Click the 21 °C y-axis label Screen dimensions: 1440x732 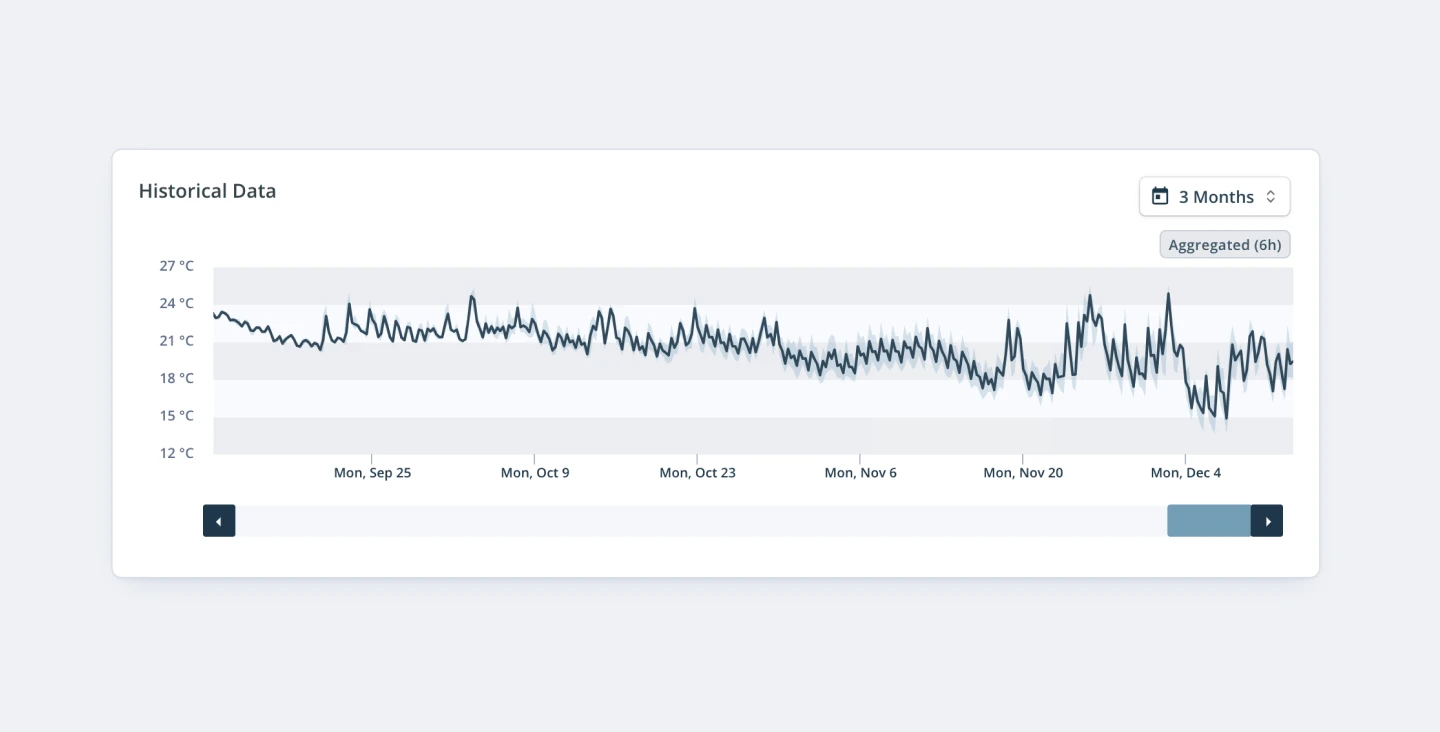pyautogui.click(x=177, y=341)
